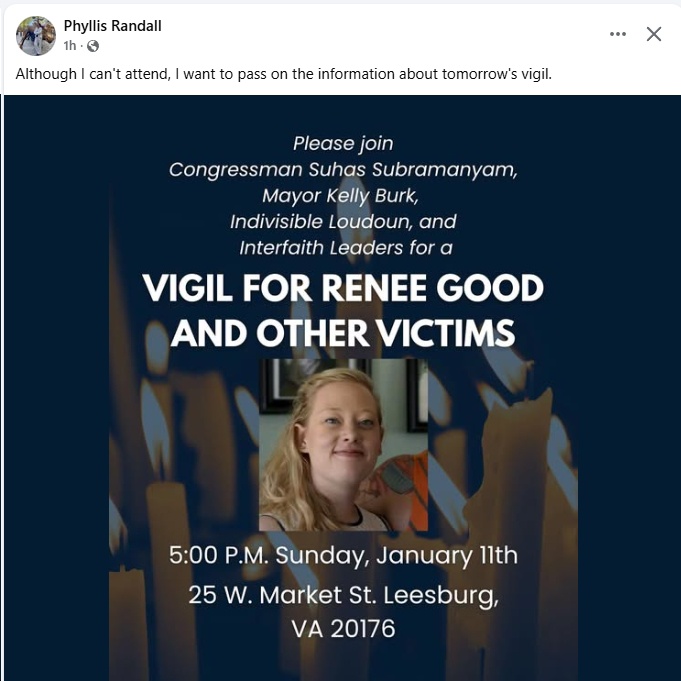The width and height of the screenshot is (681, 681).
Task: Close the post with the X icon
Action: [654, 34]
